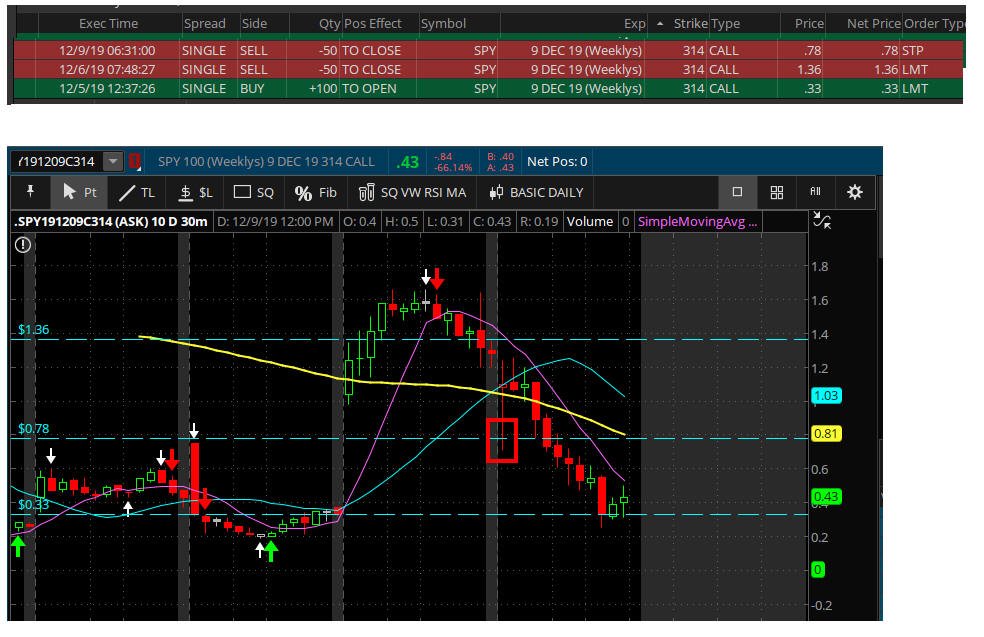Click the Net Price column header
The image size is (984, 637).
873,24
